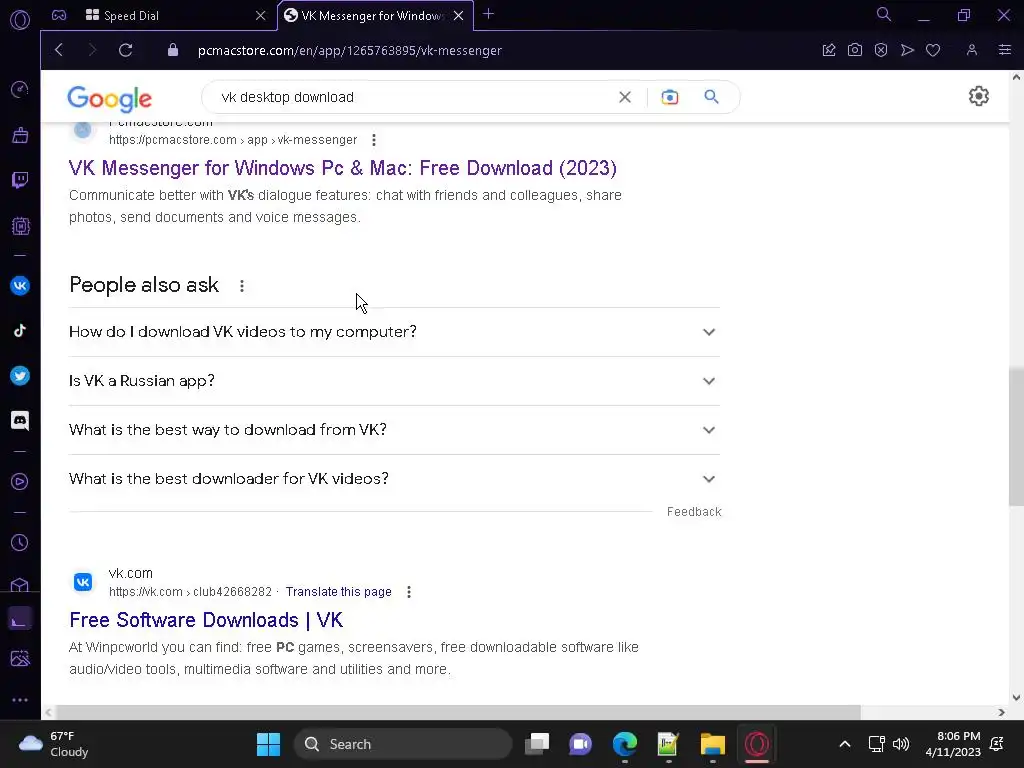The height and width of the screenshot is (768, 1024).
Task: Open the share/edit page icon in address bar
Action: tap(829, 50)
